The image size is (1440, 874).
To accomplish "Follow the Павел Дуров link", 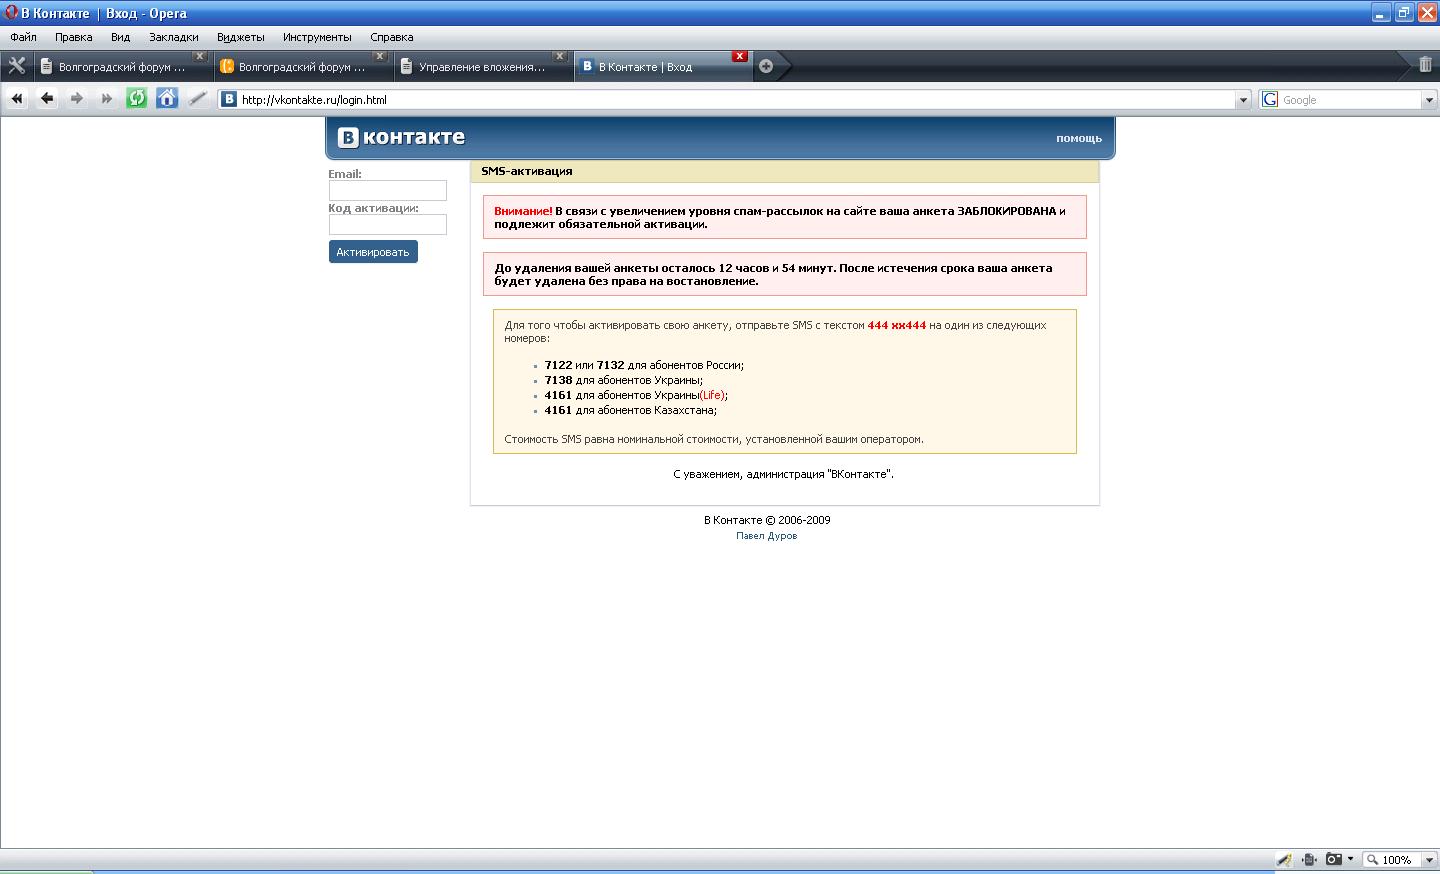I will tap(767, 536).
